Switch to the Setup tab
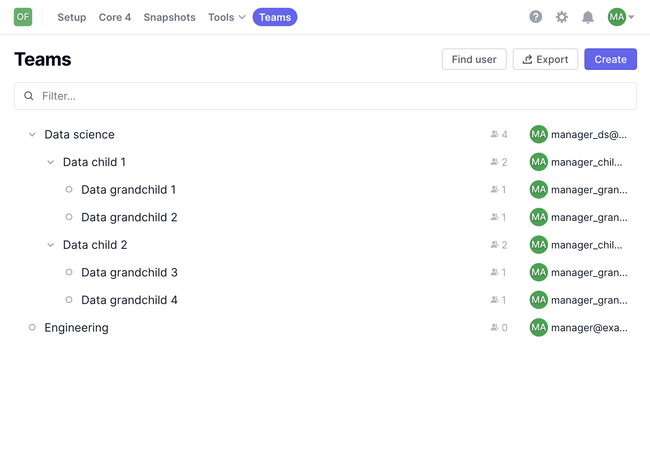Image resolution: width=650 pixels, height=454 pixels. pyautogui.click(x=72, y=17)
